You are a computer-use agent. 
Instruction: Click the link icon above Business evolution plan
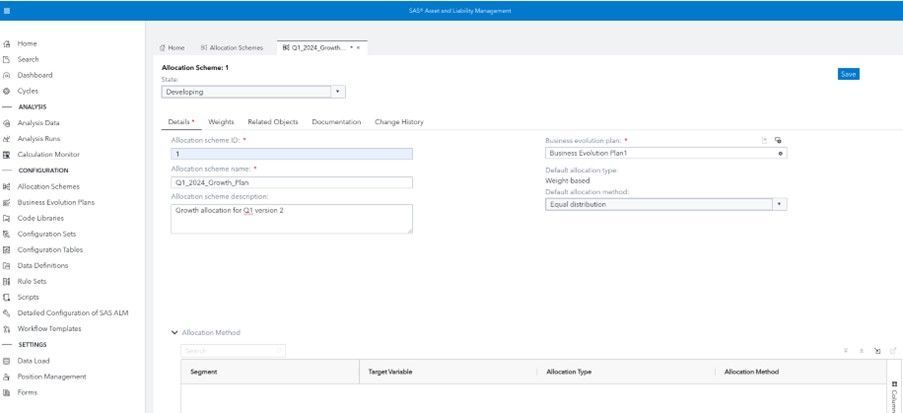(x=778, y=141)
